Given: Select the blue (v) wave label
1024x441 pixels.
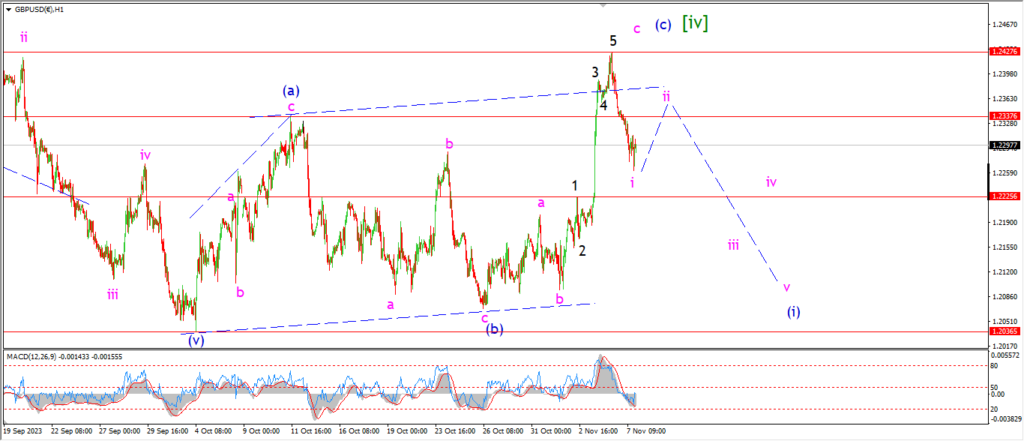Looking at the screenshot, I should tap(196, 340).
